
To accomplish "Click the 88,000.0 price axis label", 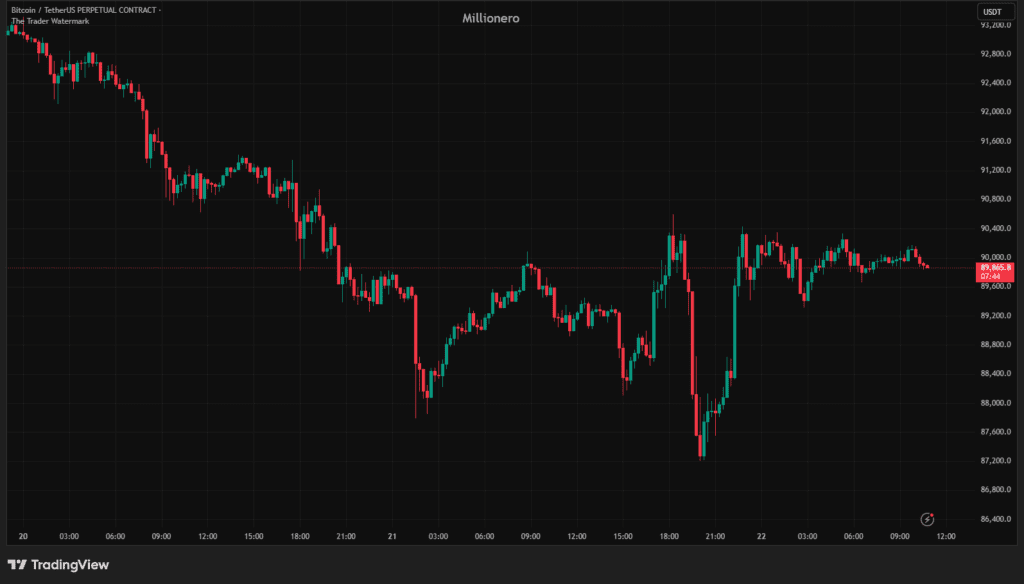I will [996, 403].
